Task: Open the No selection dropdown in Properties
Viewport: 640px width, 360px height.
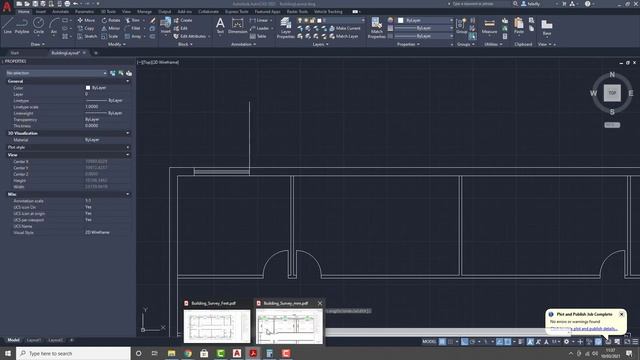Action: click(56, 73)
